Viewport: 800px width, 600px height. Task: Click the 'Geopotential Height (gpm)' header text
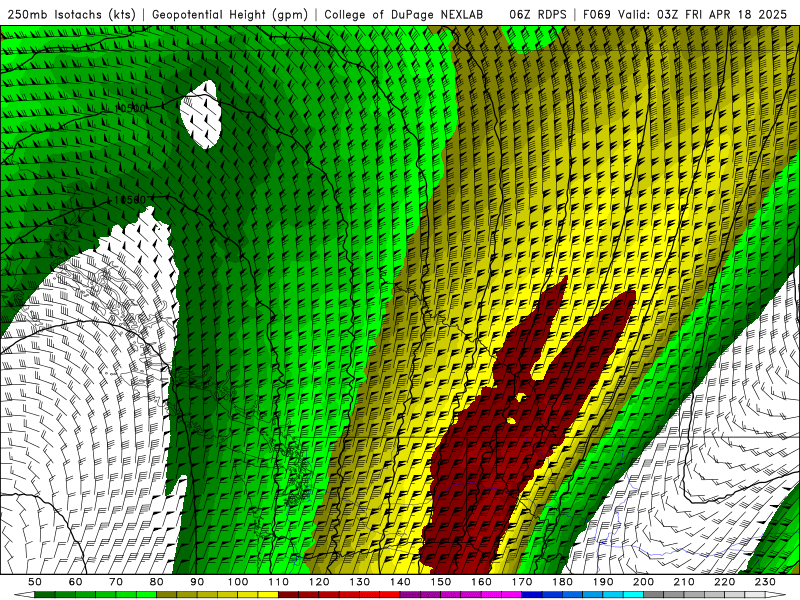(230, 14)
